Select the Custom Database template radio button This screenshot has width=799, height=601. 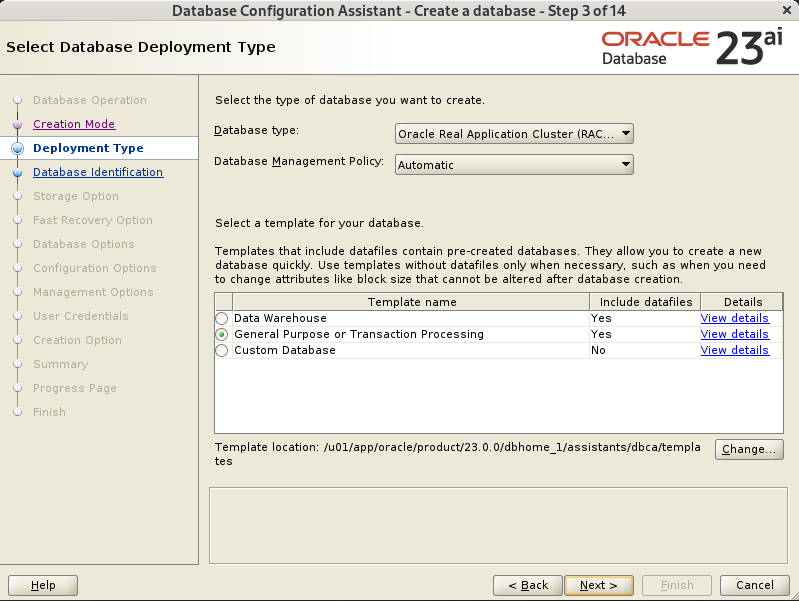222,351
